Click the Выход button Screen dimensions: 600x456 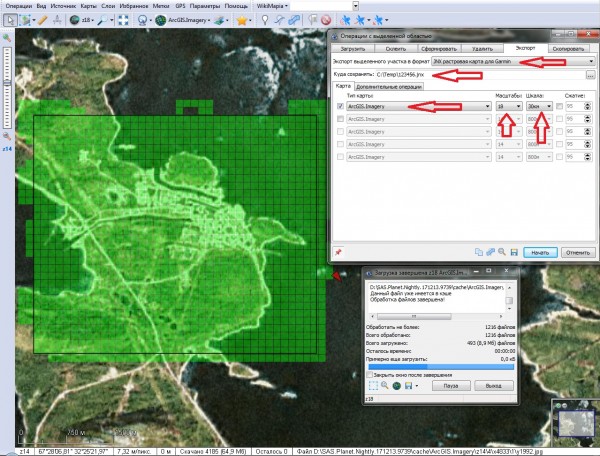(493, 386)
